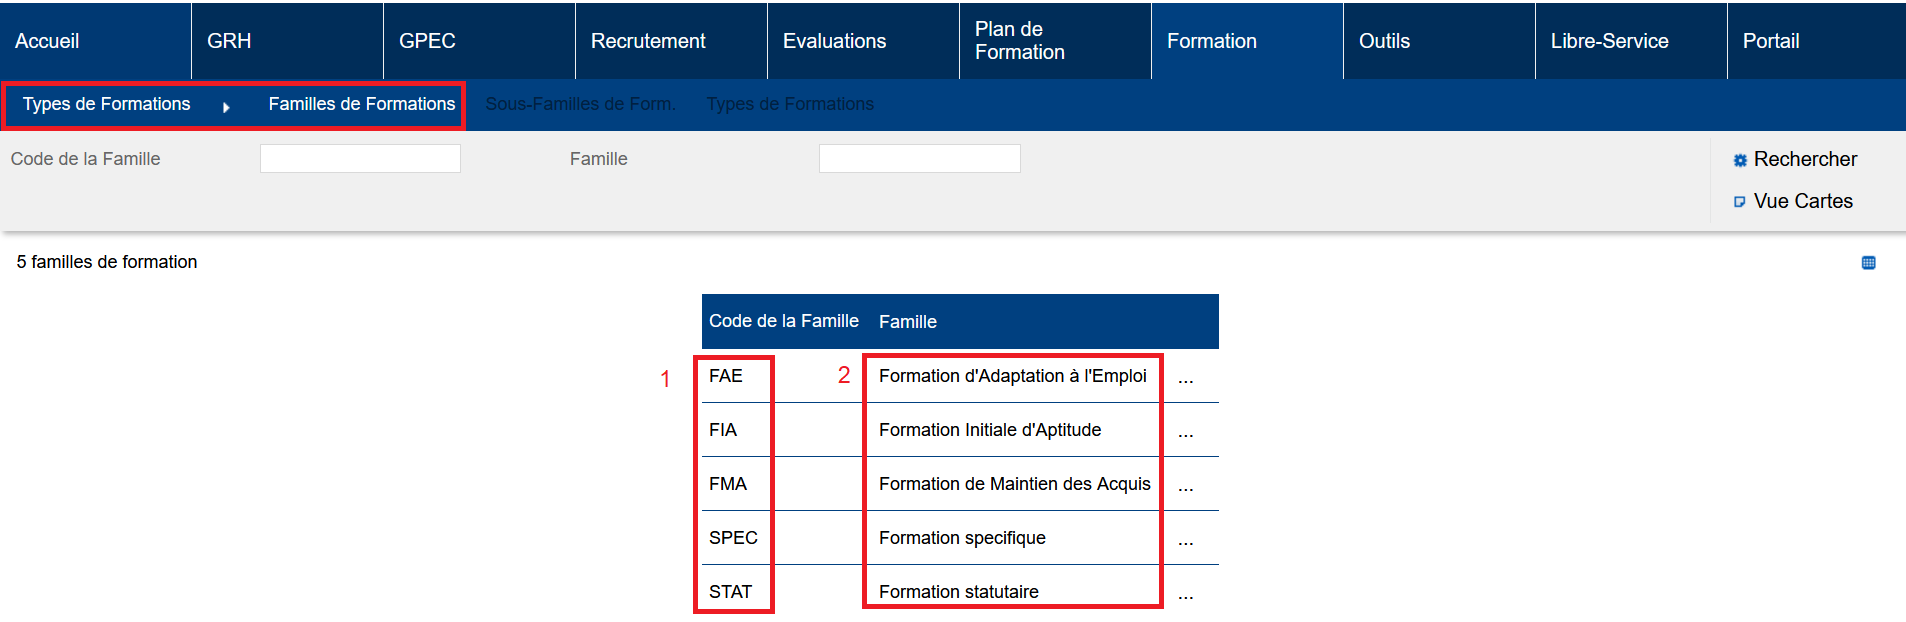Open the ellipsis menu for FMA row
Viewport: 1906px width, 622px height.
click(1186, 486)
